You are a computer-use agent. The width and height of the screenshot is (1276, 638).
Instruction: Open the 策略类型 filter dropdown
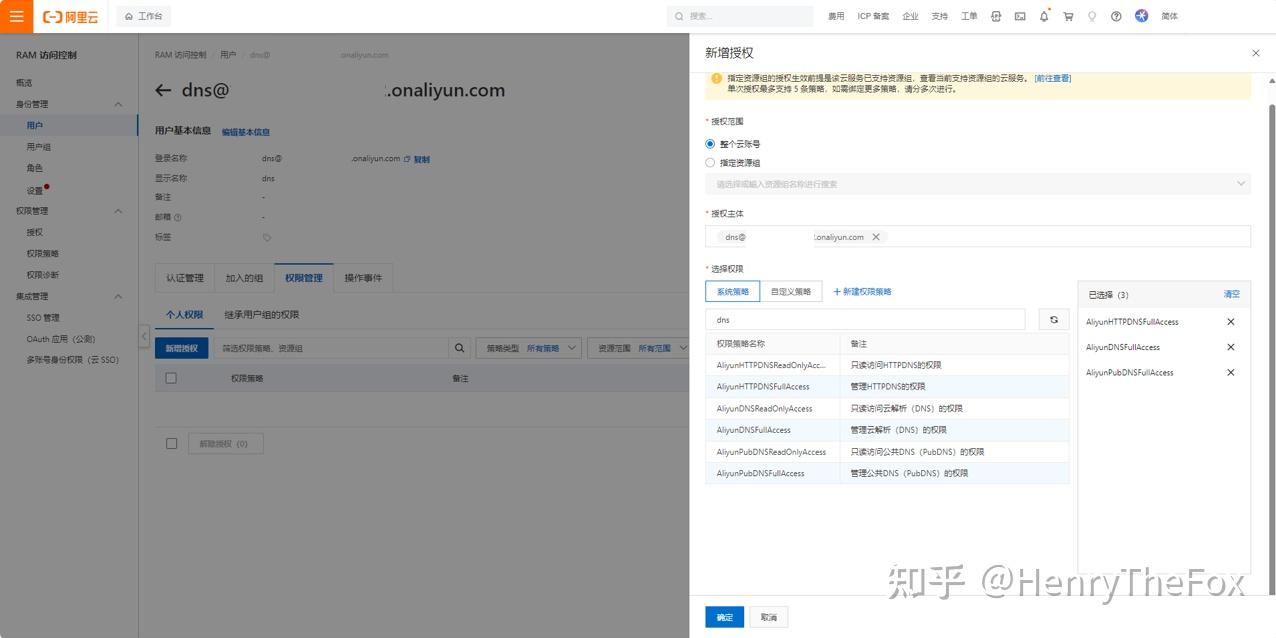[530, 347]
